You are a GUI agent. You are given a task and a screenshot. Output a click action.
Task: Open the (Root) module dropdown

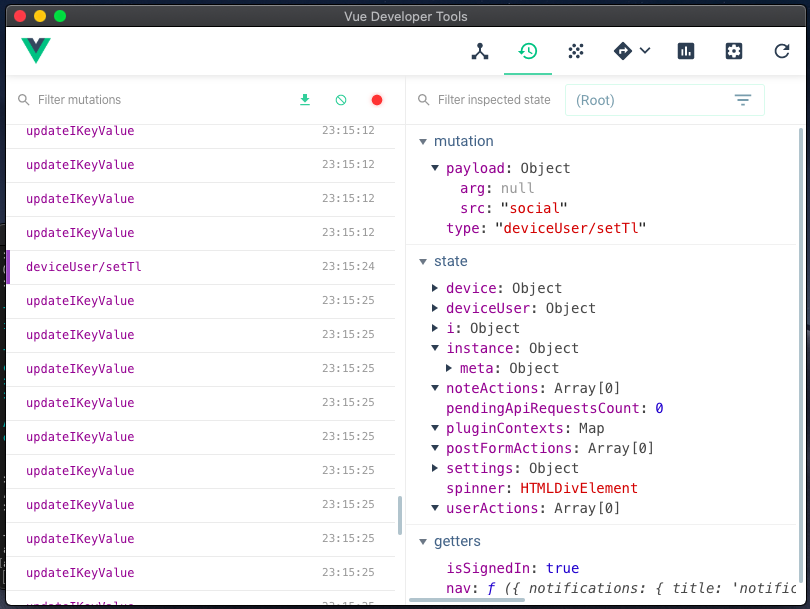(664, 100)
